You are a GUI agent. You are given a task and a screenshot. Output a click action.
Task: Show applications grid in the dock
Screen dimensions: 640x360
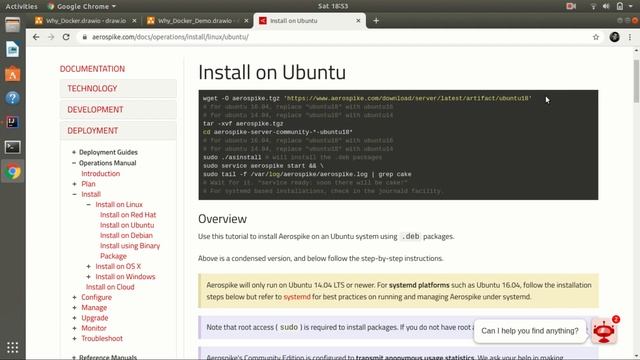(12, 347)
